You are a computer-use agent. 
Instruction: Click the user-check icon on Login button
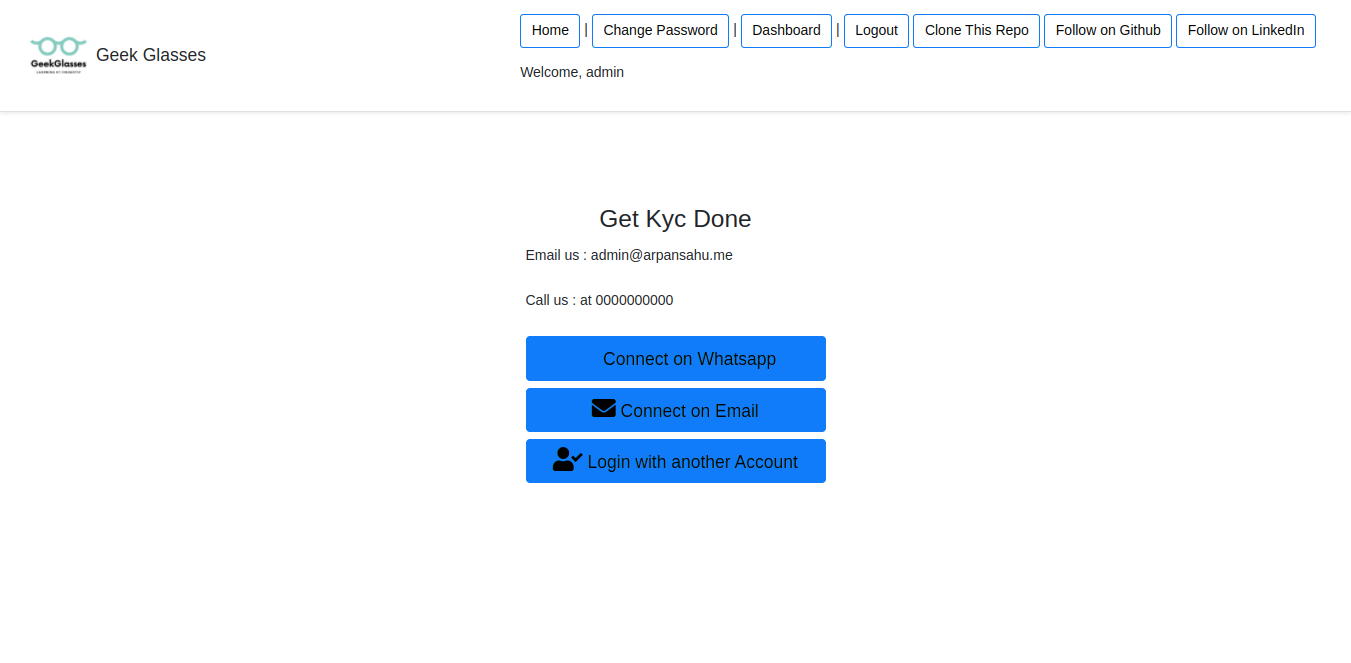567,460
